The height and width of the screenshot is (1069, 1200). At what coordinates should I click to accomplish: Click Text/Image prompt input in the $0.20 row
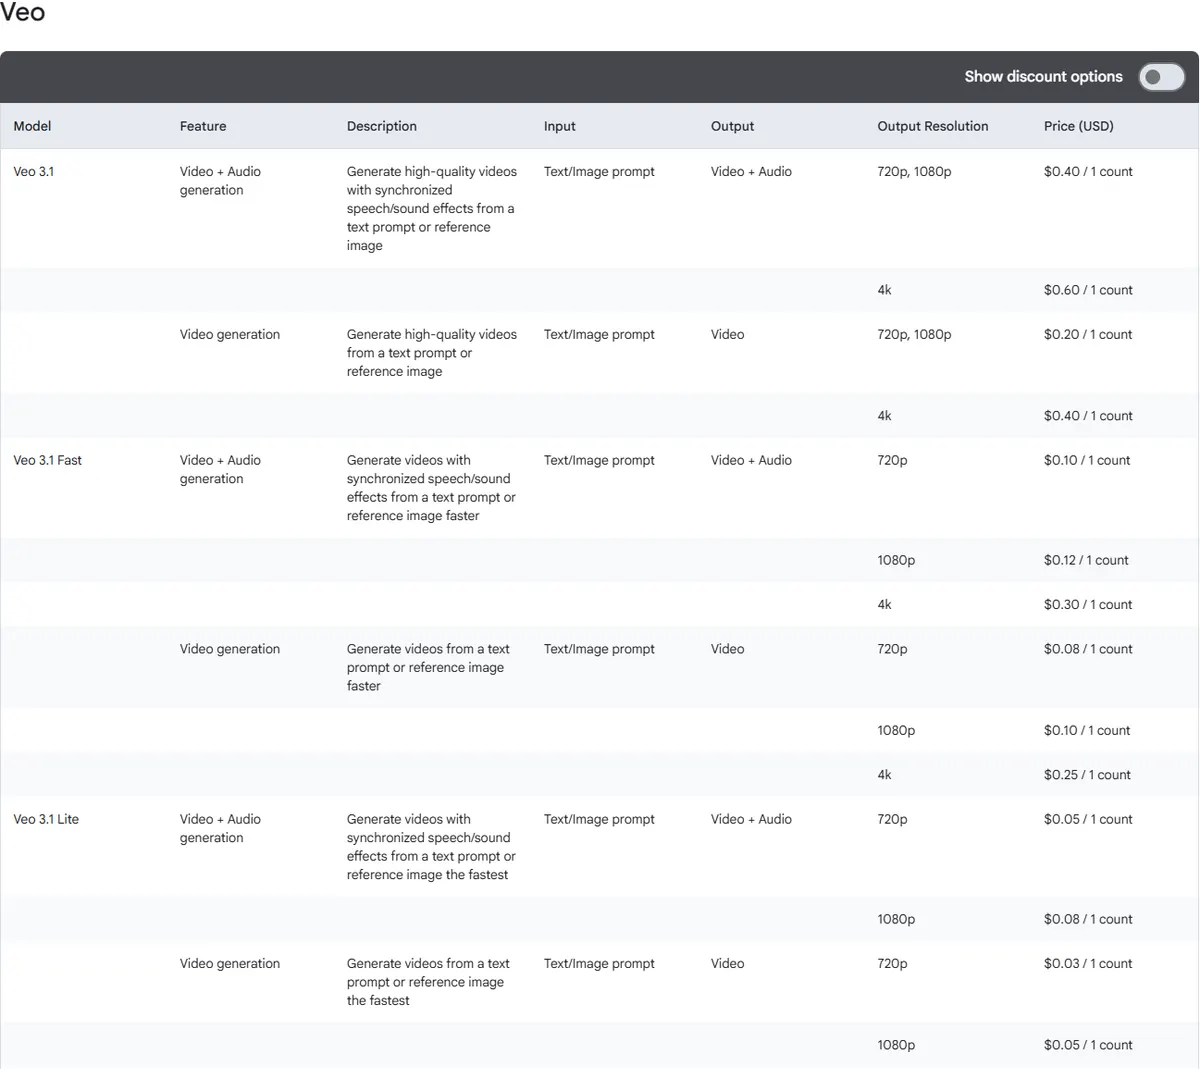pyautogui.click(x=599, y=335)
